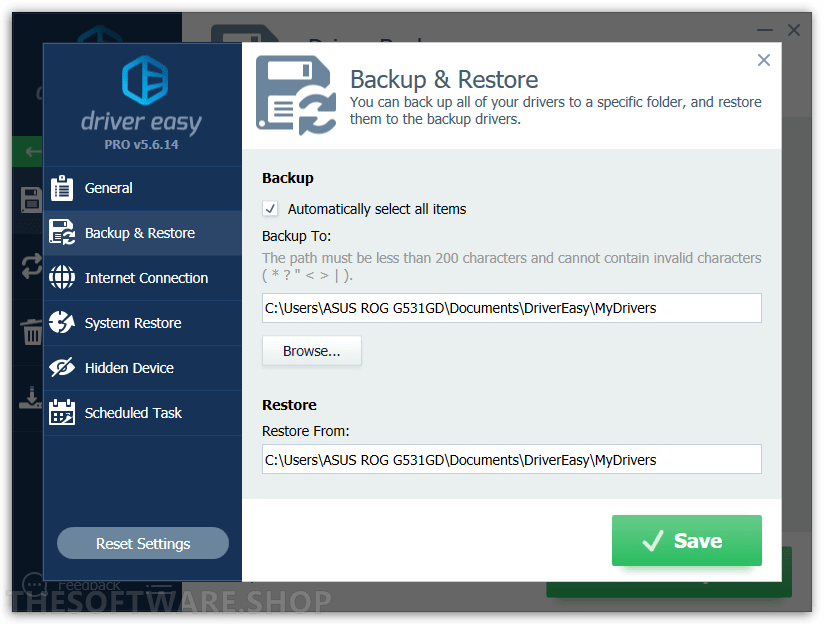The width and height of the screenshot is (824, 624).
Task: Go to Hidden Device settings
Action: click(142, 367)
